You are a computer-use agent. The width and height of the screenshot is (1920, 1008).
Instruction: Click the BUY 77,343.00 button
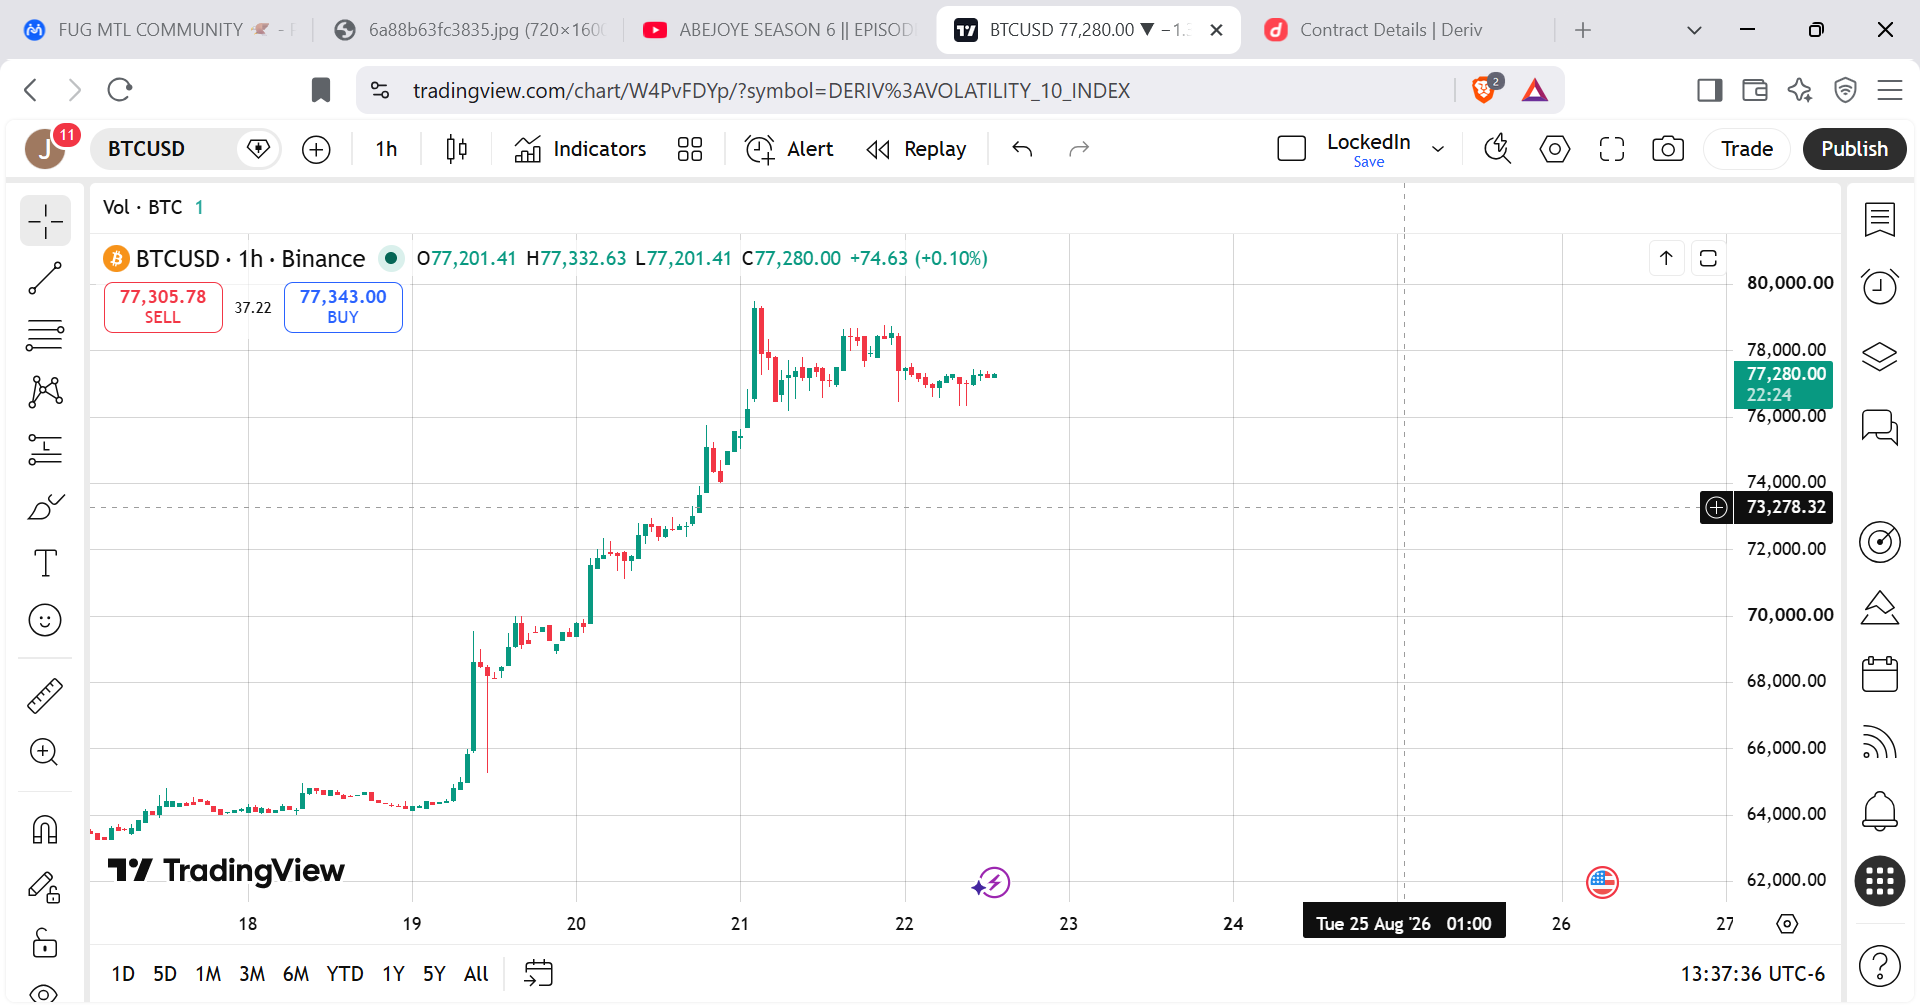click(343, 307)
